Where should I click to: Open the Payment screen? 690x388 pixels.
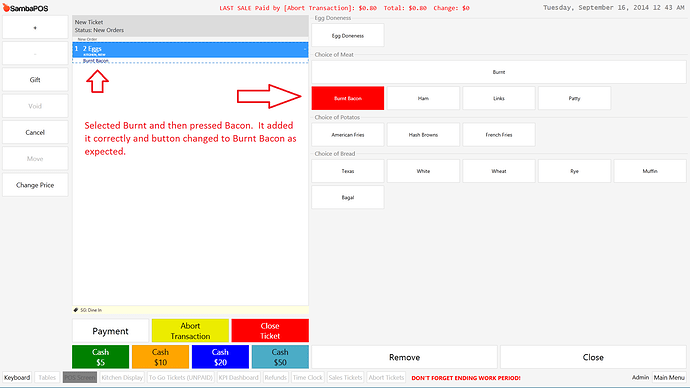[x=110, y=331]
